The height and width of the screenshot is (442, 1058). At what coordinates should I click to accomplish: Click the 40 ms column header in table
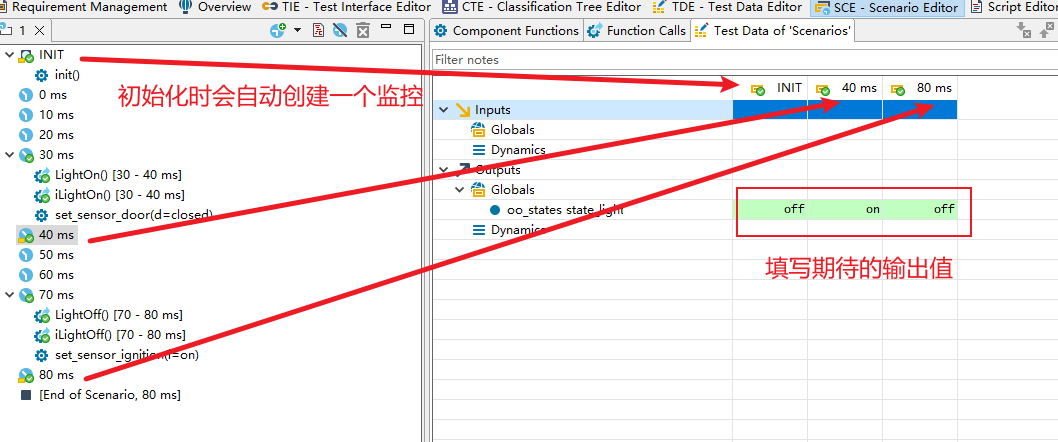point(845,88)
